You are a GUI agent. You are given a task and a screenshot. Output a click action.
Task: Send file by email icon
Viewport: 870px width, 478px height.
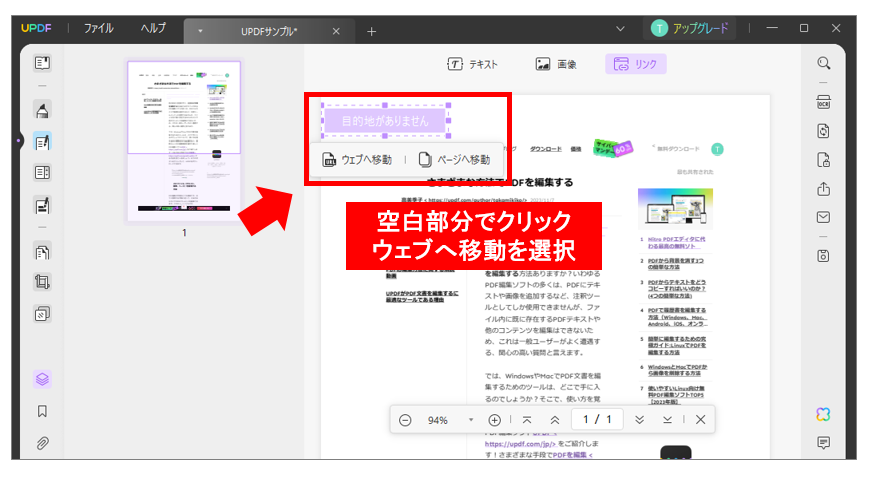824,217
